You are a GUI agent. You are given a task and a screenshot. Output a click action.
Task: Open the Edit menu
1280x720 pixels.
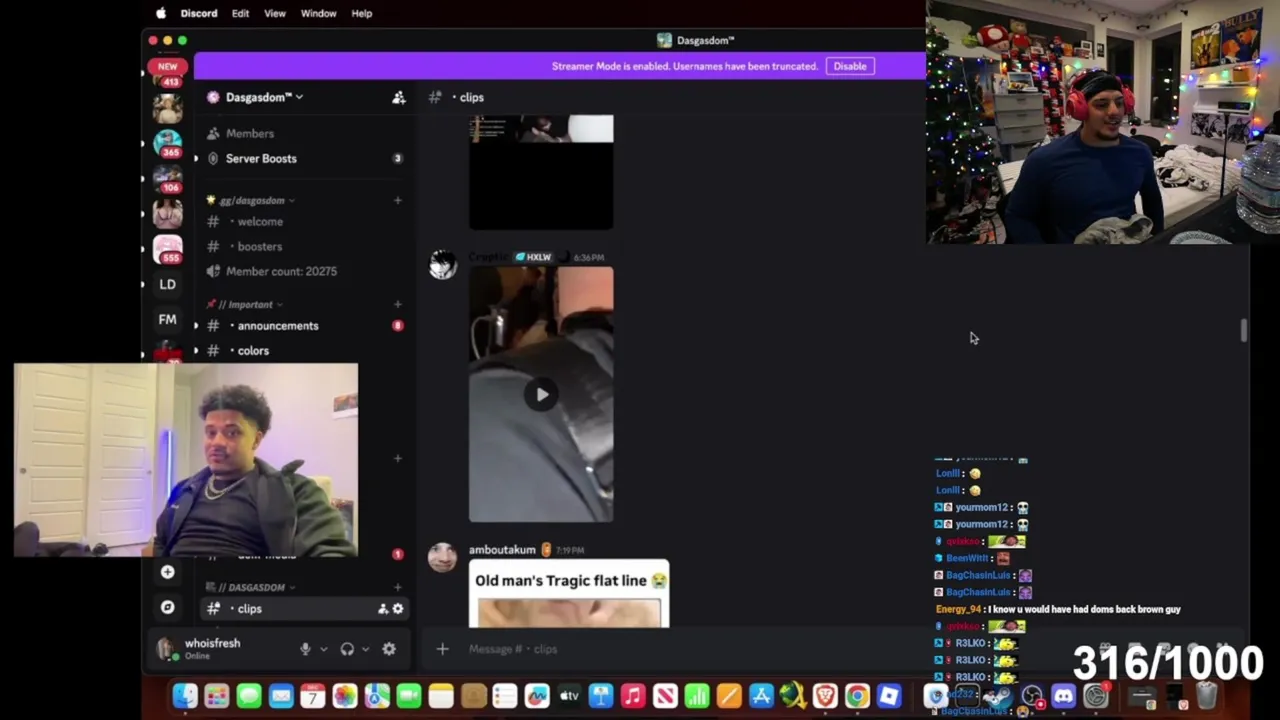click(x=240, y=13)
